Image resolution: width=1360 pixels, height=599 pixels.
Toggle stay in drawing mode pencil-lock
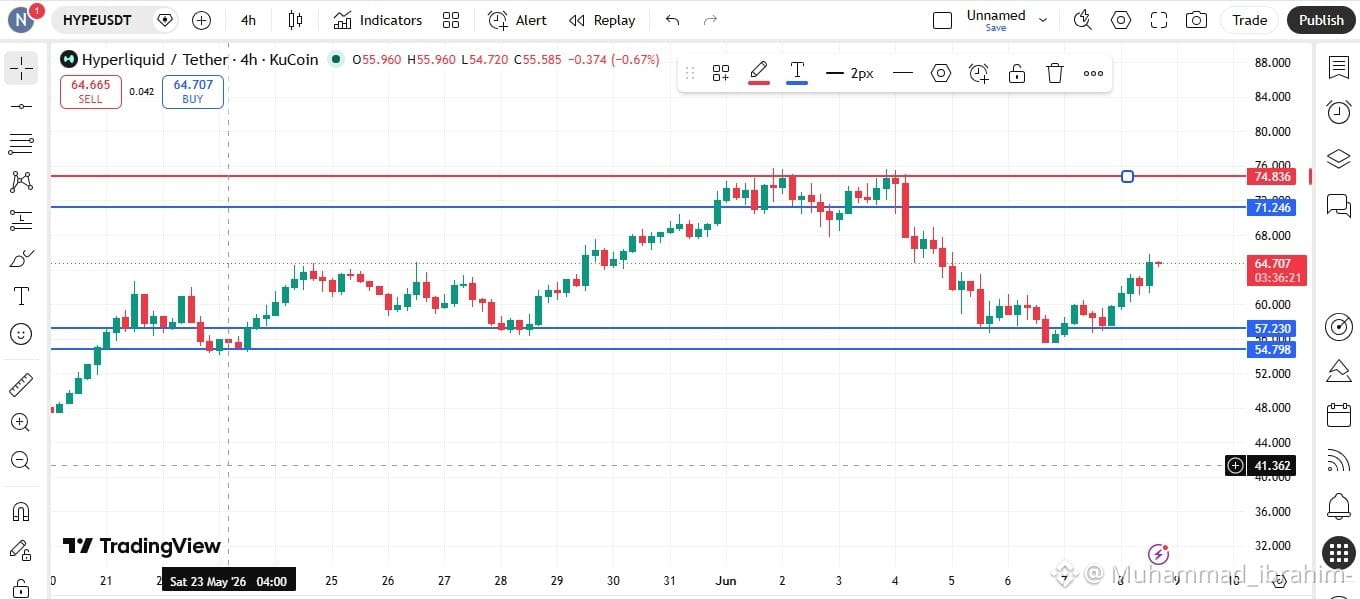20,550
